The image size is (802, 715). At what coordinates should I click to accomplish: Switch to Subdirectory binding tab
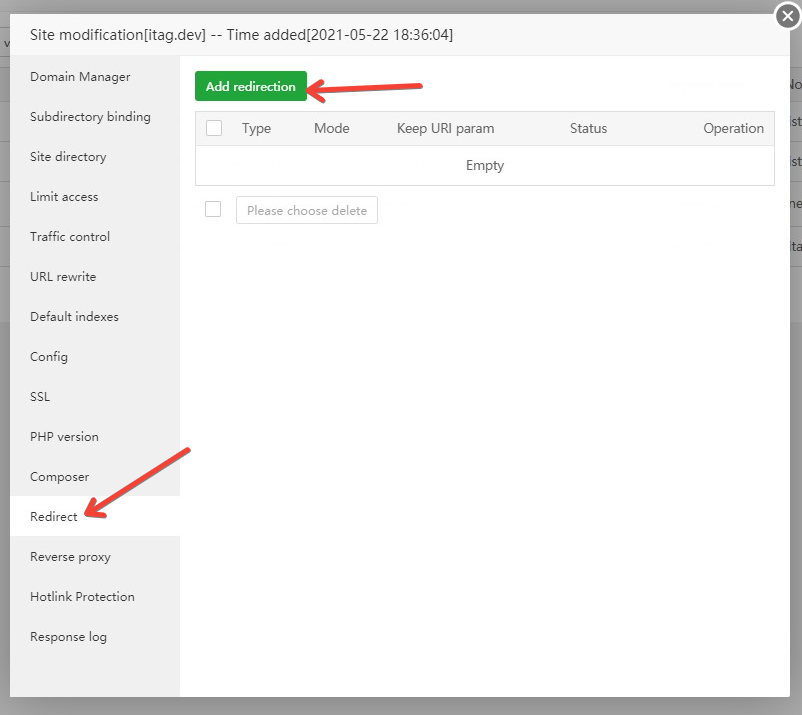[95, 117]
